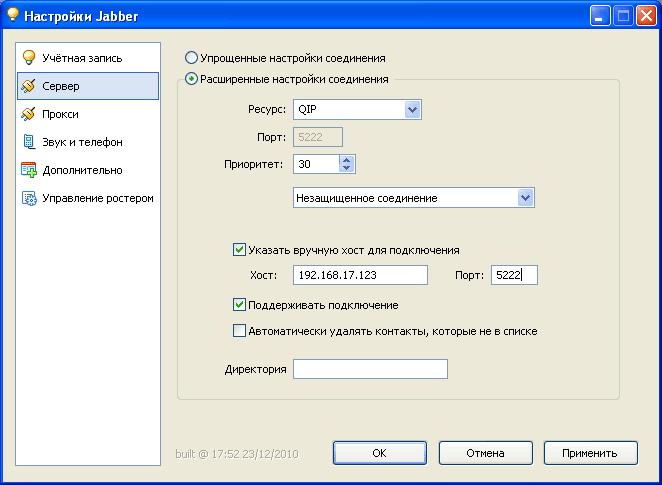Select Упрощенные настройки соединения radio button
662x485 pixels.
click(192, 58)
